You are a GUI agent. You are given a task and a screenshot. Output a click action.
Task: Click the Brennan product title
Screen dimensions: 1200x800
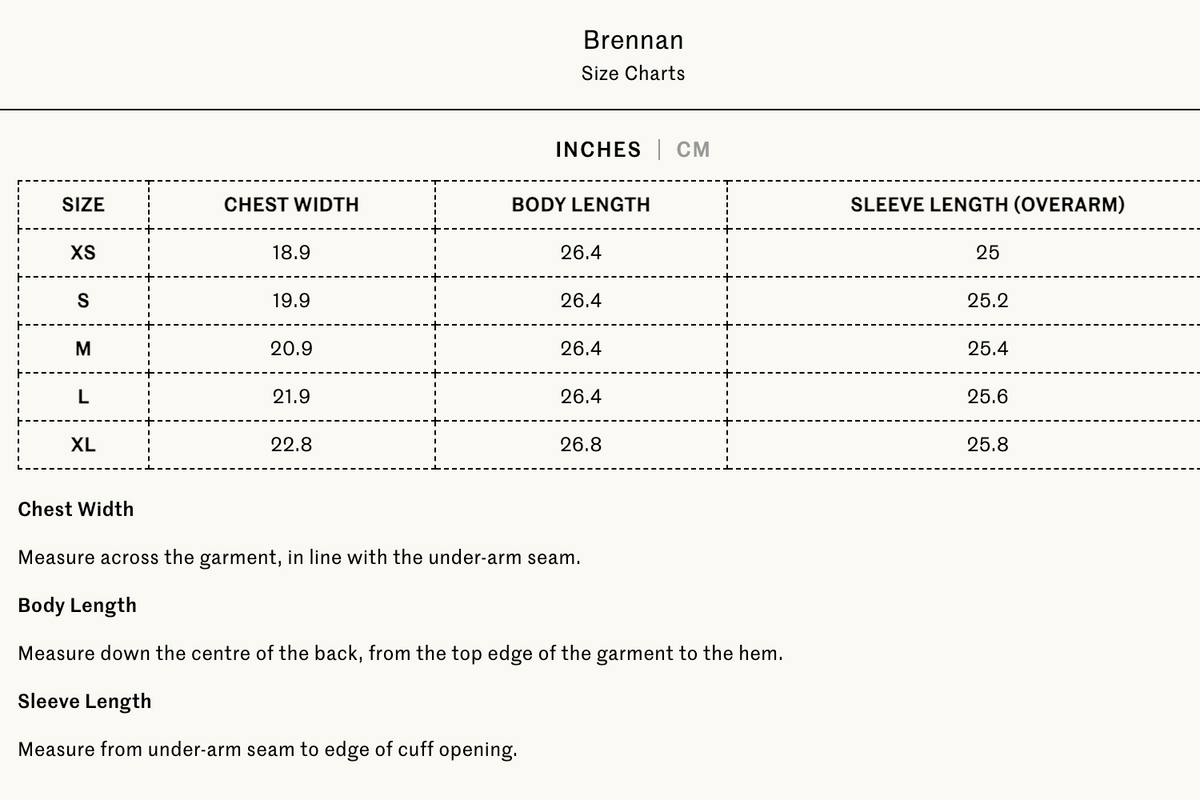pyautogui.click(x=634, y=40)
